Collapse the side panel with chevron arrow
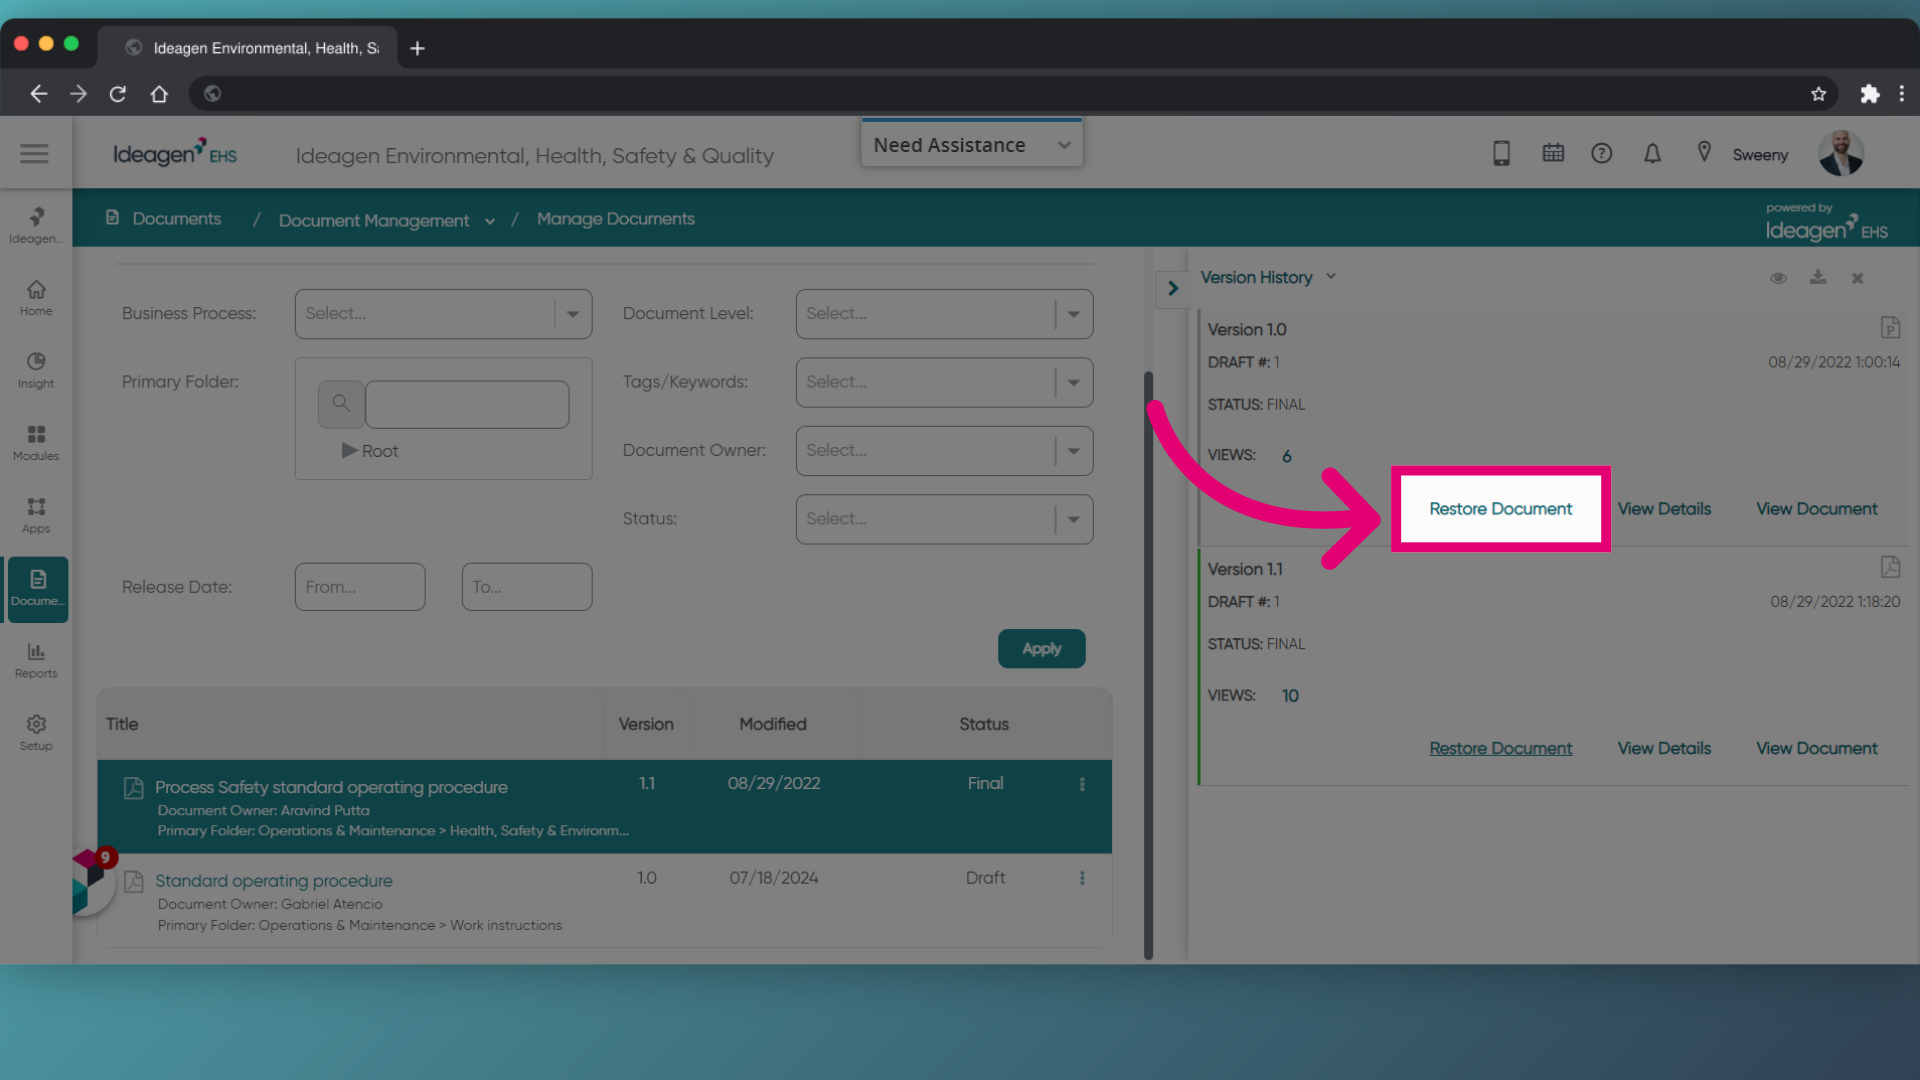This screenshot has width=1920, height=1080. [x=1172, y=289]
